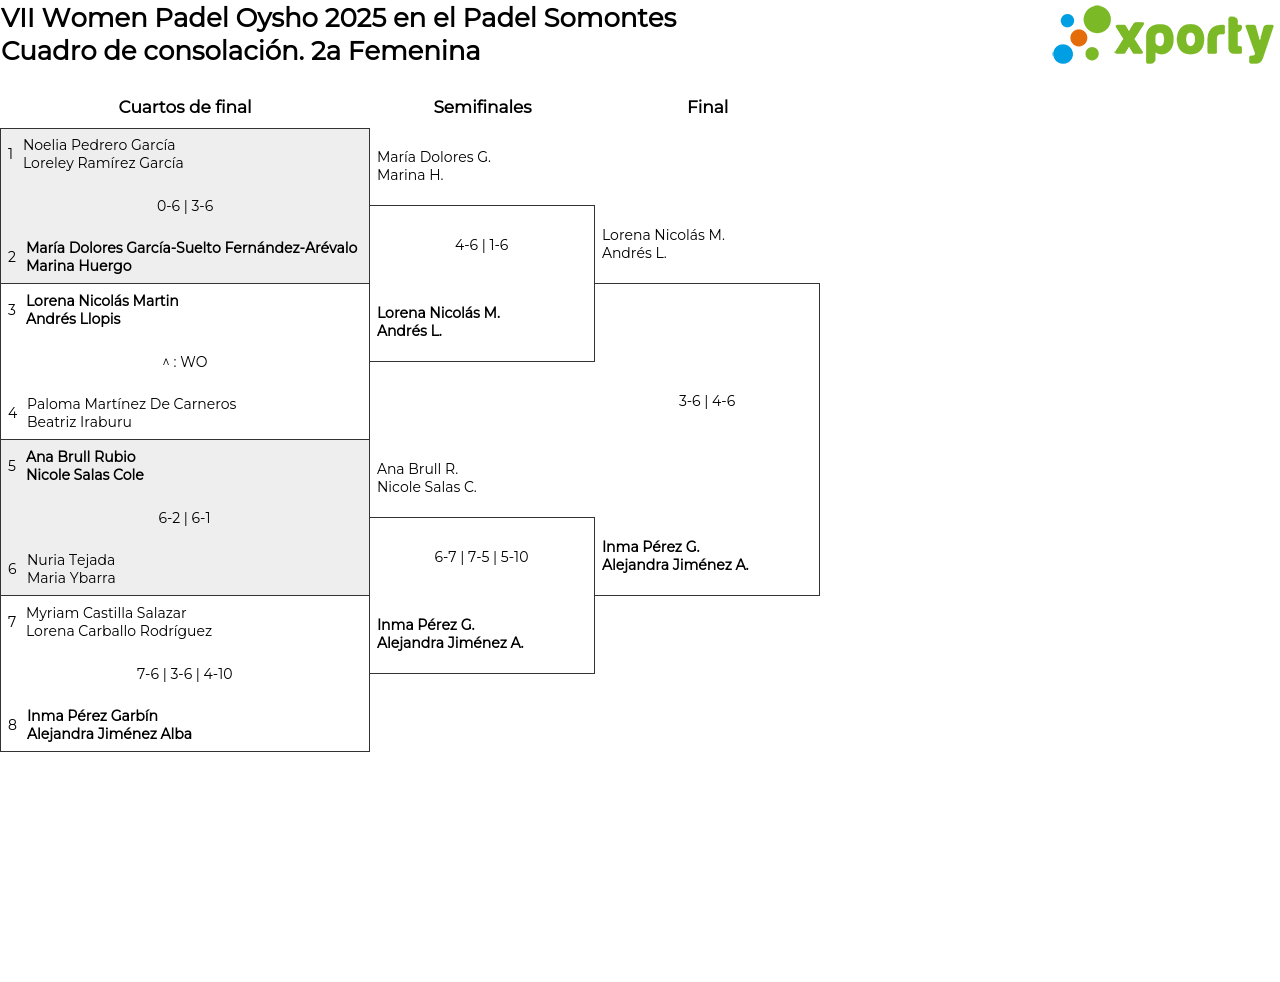
Task: Click the Final column header
Action: [x=707, y=107]
